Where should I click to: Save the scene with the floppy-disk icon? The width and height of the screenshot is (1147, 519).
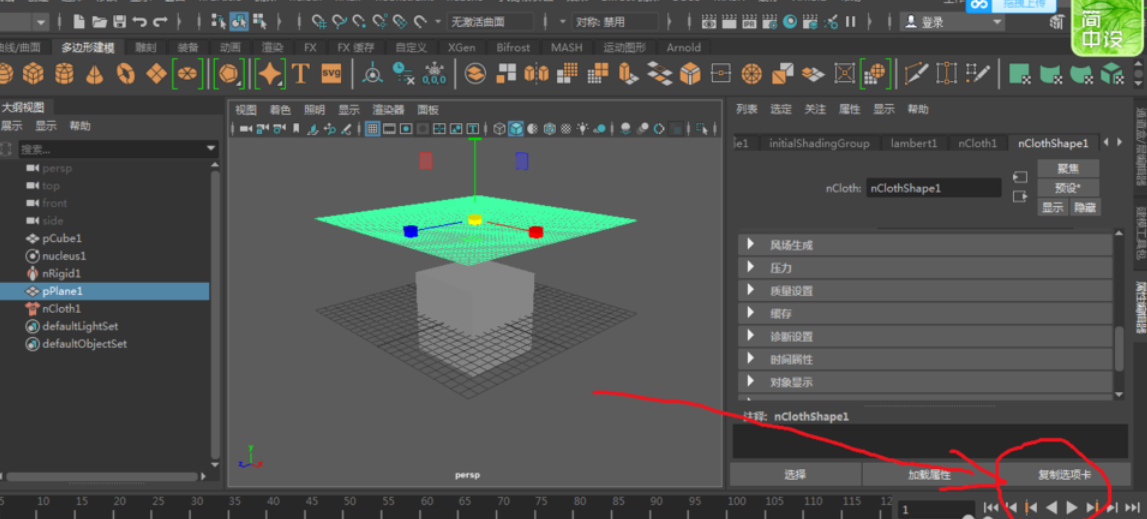pyautogui.click(x=119, y=22)
